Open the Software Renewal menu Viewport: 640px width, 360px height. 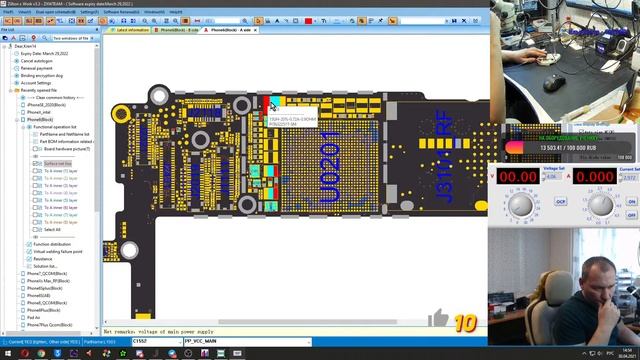pyautogui.click(x=121, y=12)
